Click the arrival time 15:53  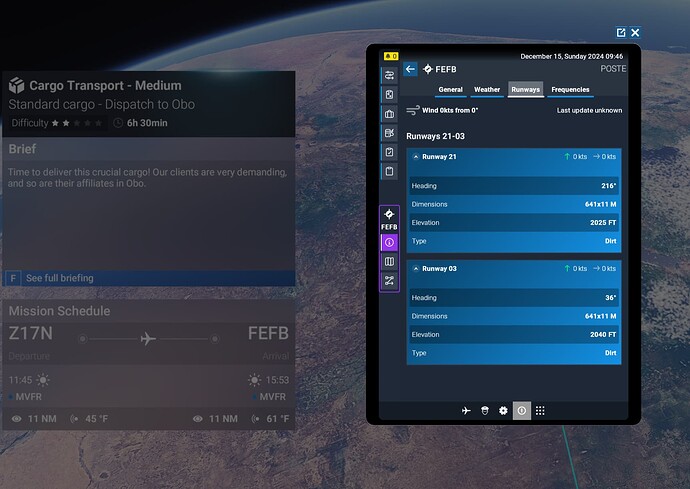(277, 380)
